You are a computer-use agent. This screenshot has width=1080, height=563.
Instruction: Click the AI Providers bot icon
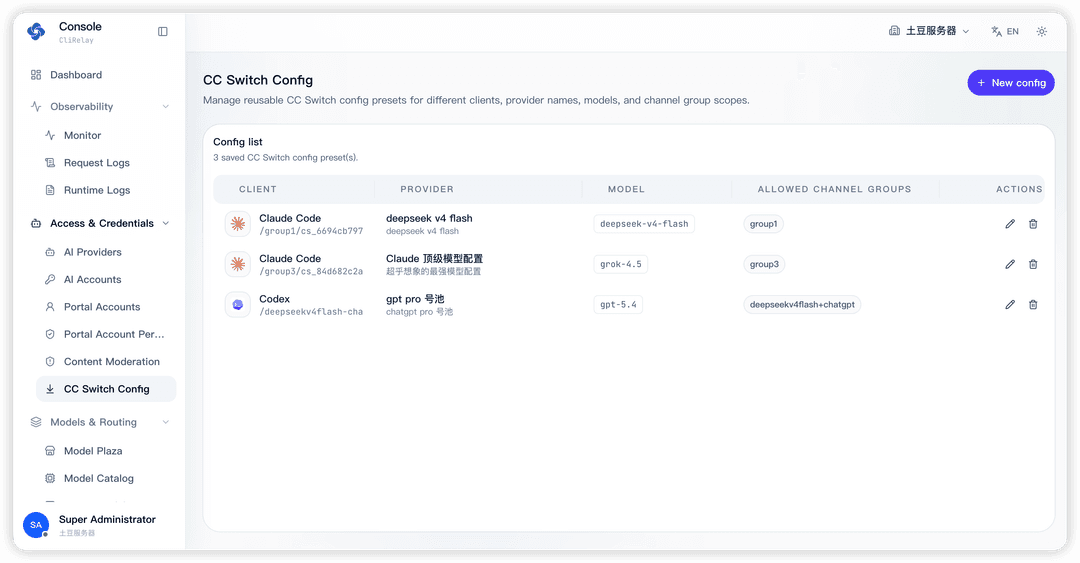point(50,252)
